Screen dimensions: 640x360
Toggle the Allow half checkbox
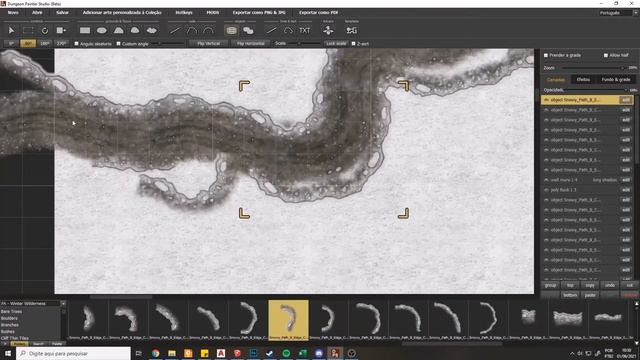point(606,55)
